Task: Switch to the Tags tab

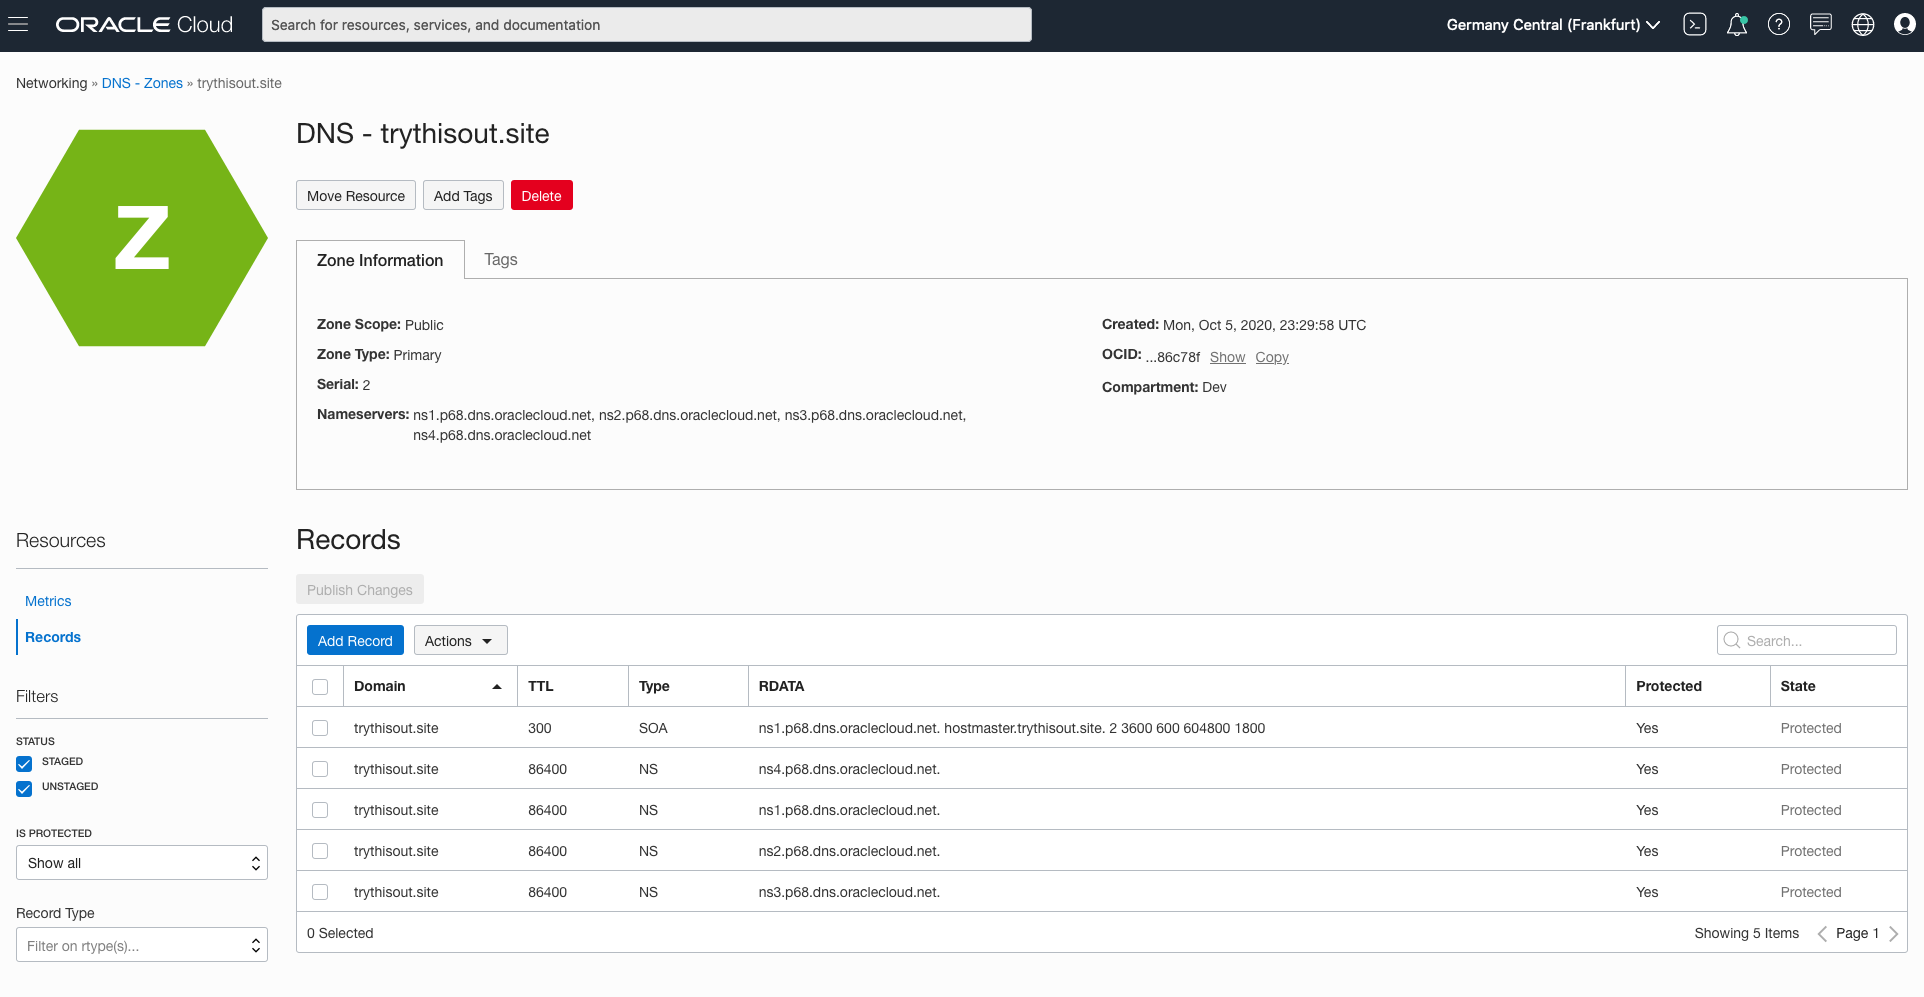Action: point(500,260)
